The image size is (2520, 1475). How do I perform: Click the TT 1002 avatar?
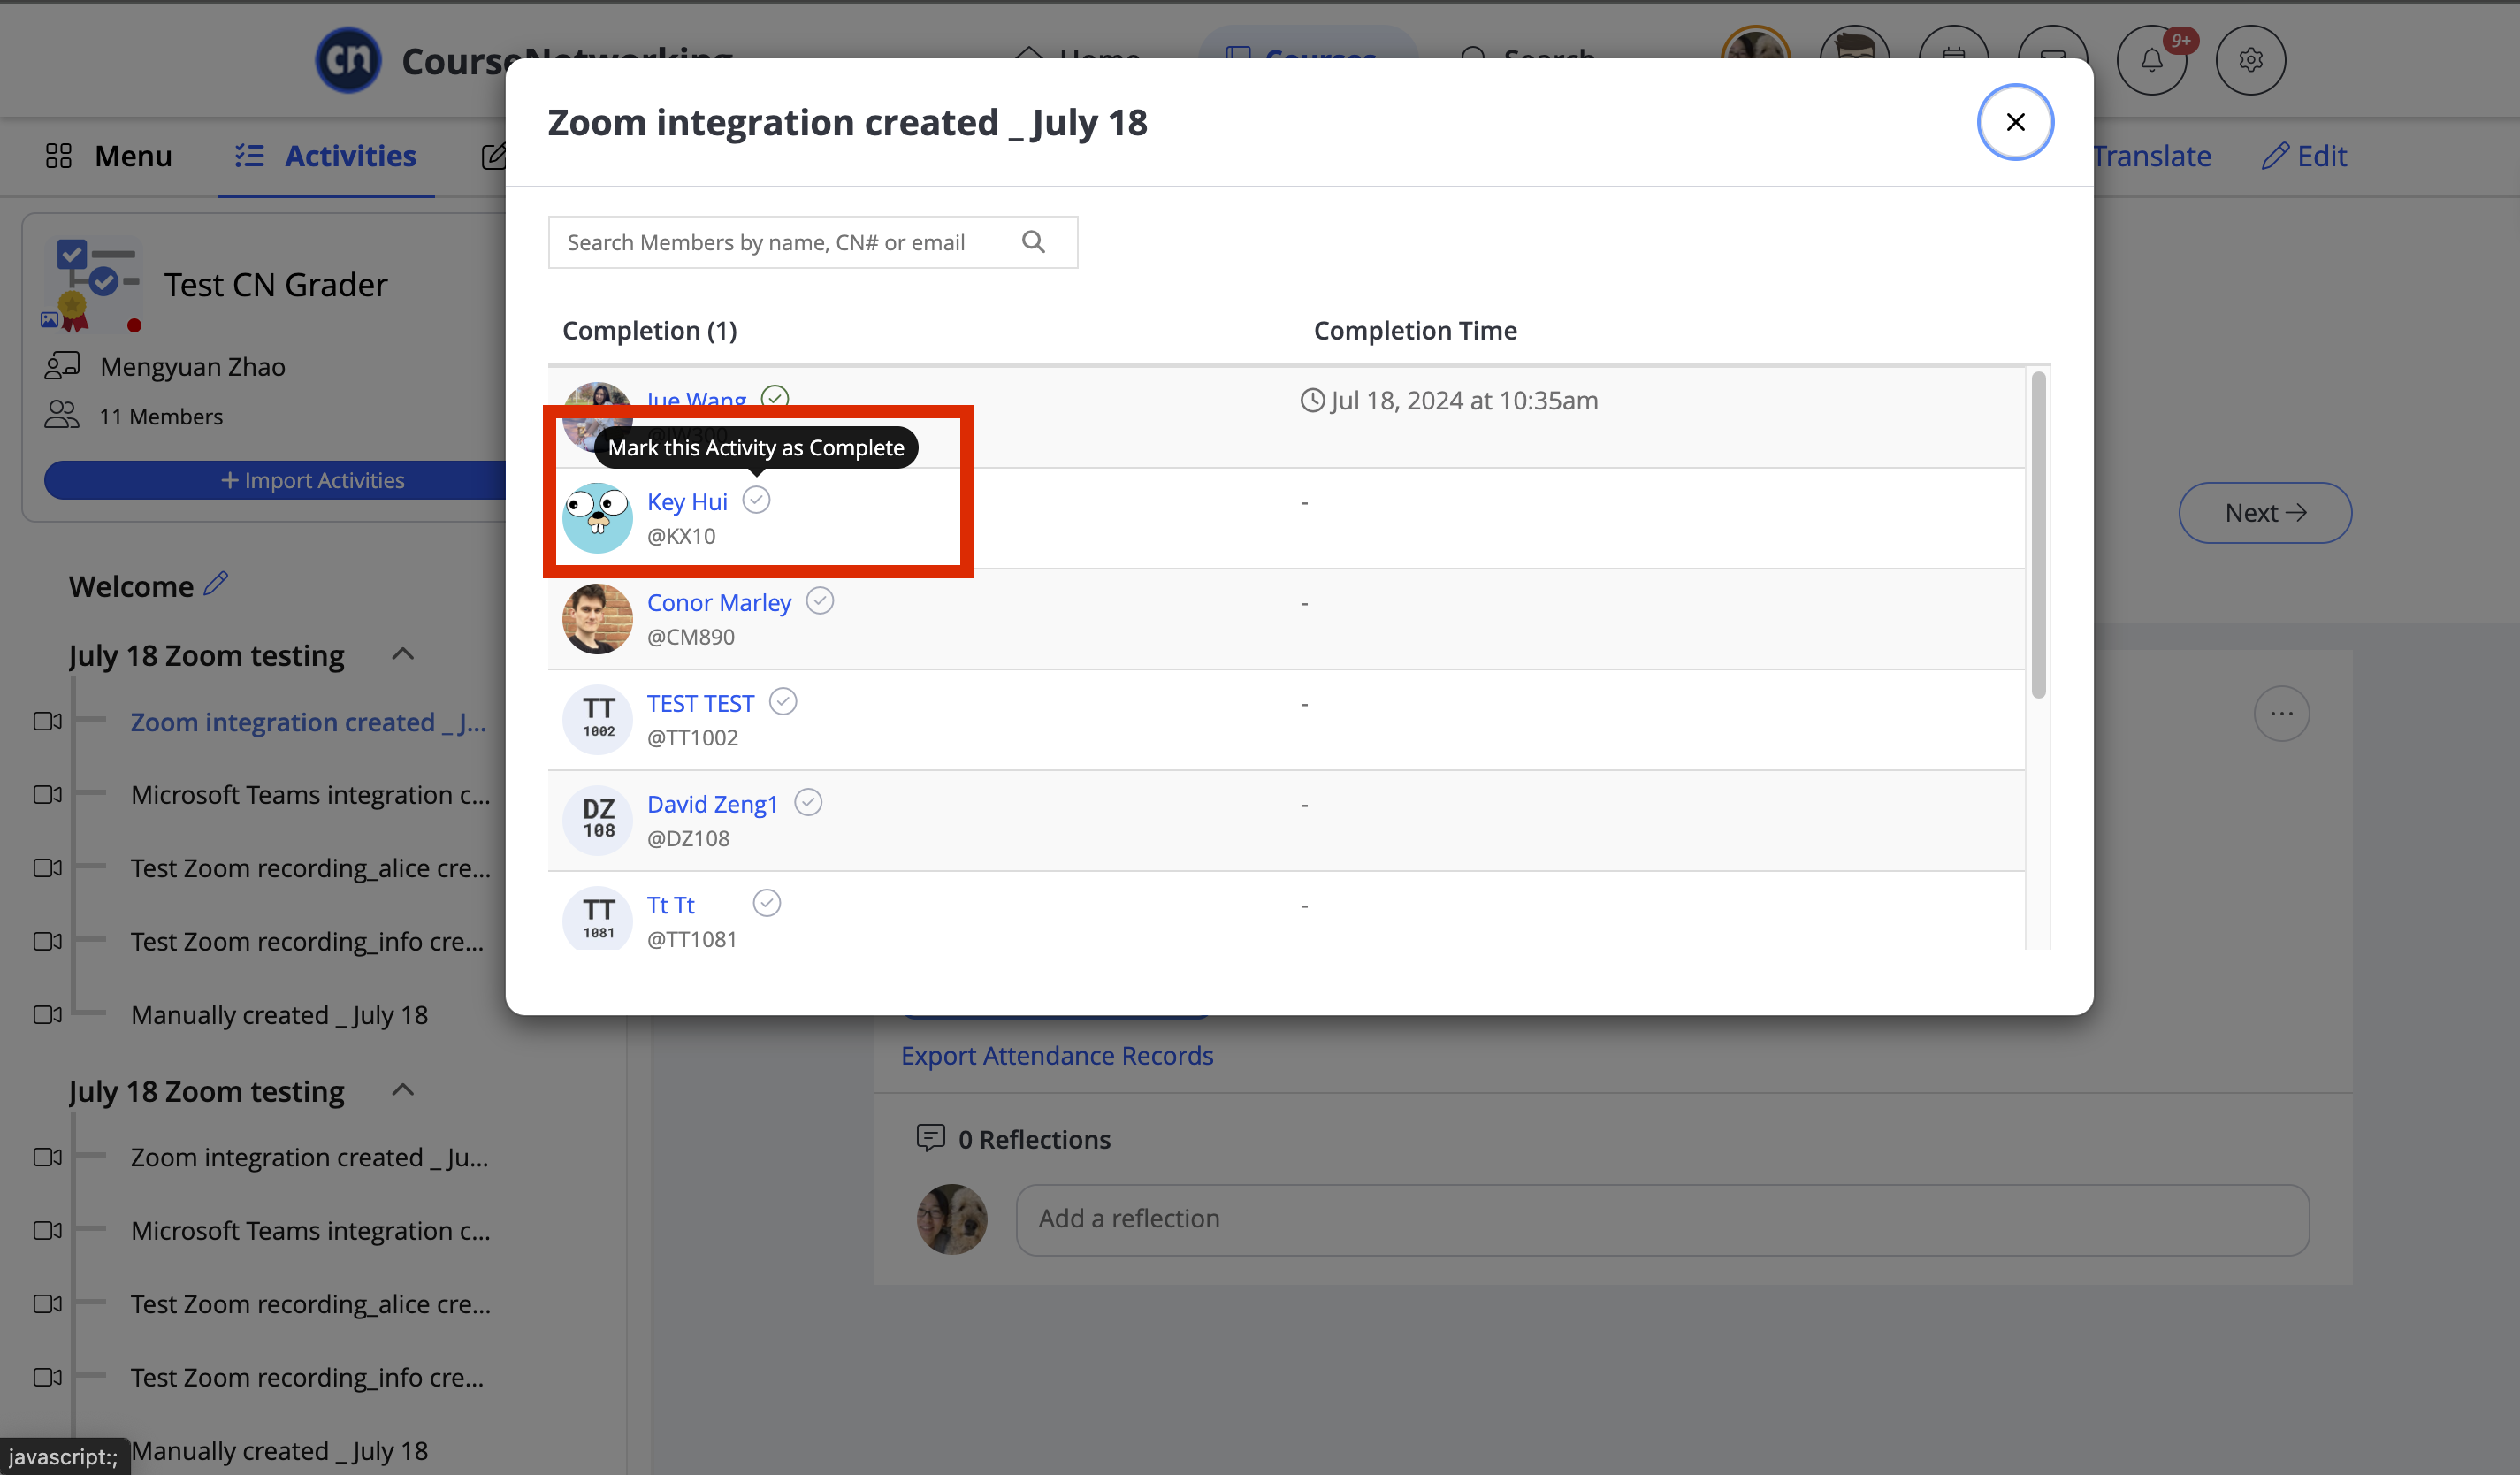[x=598, y=719]
